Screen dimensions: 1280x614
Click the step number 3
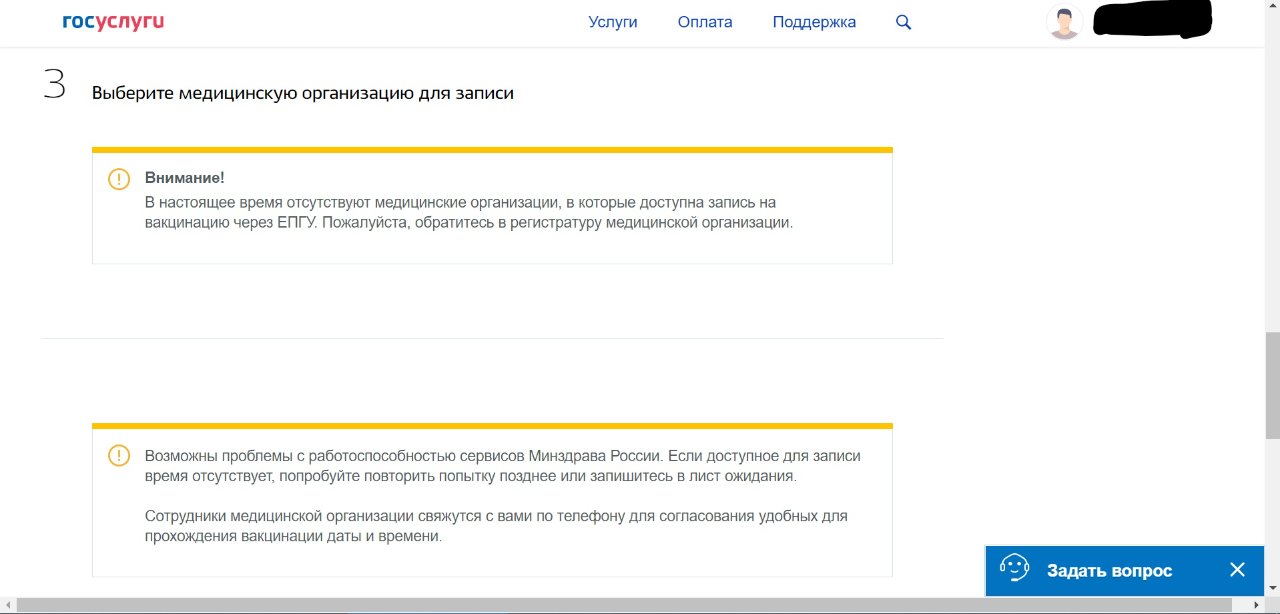coord(54,85)
